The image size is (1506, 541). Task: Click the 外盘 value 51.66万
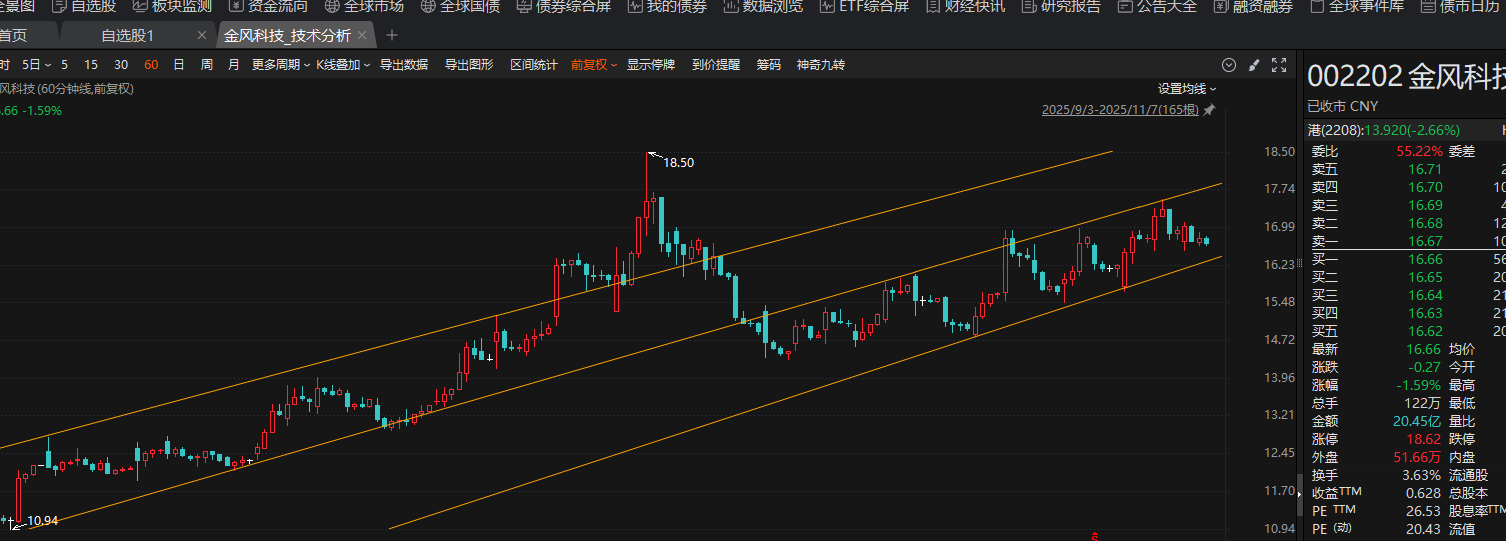click(x=1418, y=457)
